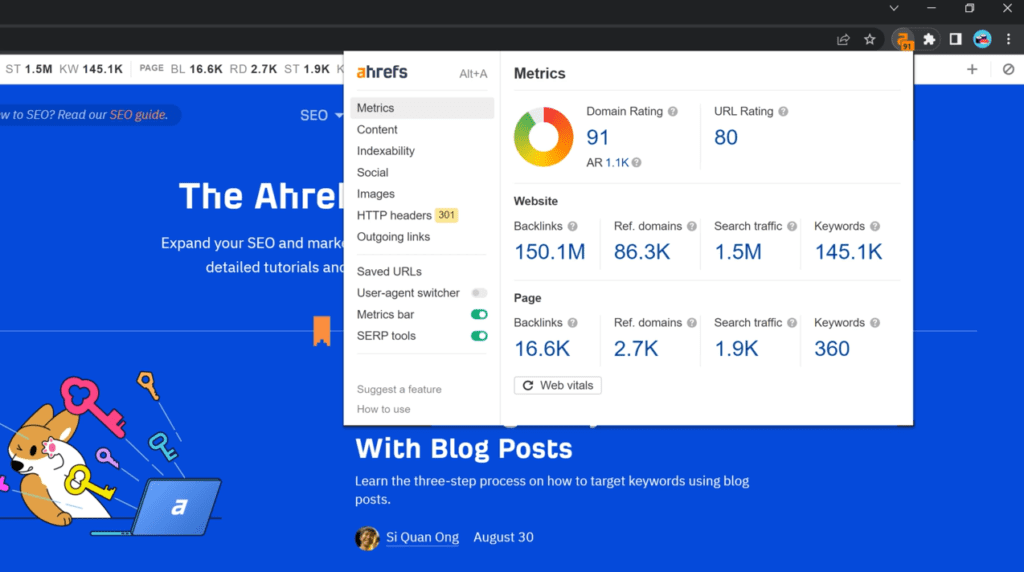The width and height of the screenshot is (1024, 572).
Task: Bookmark this page with the star icon
Action: [870, 40]
